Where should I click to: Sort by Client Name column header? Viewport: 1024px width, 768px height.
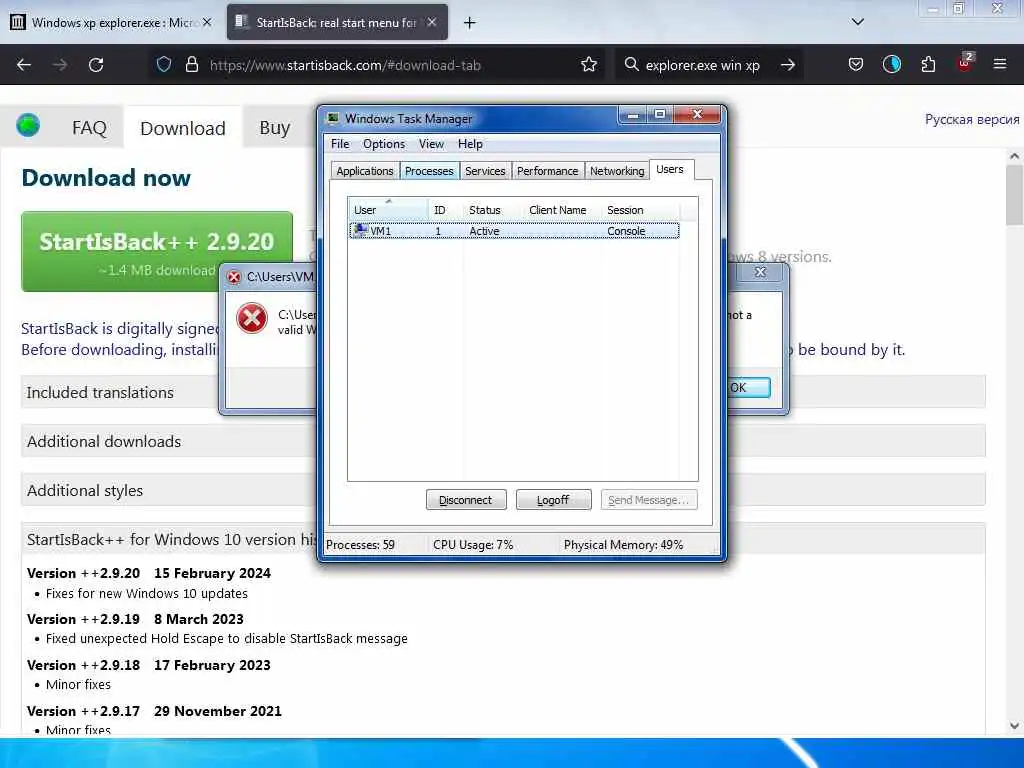click(x=562, y=210)
